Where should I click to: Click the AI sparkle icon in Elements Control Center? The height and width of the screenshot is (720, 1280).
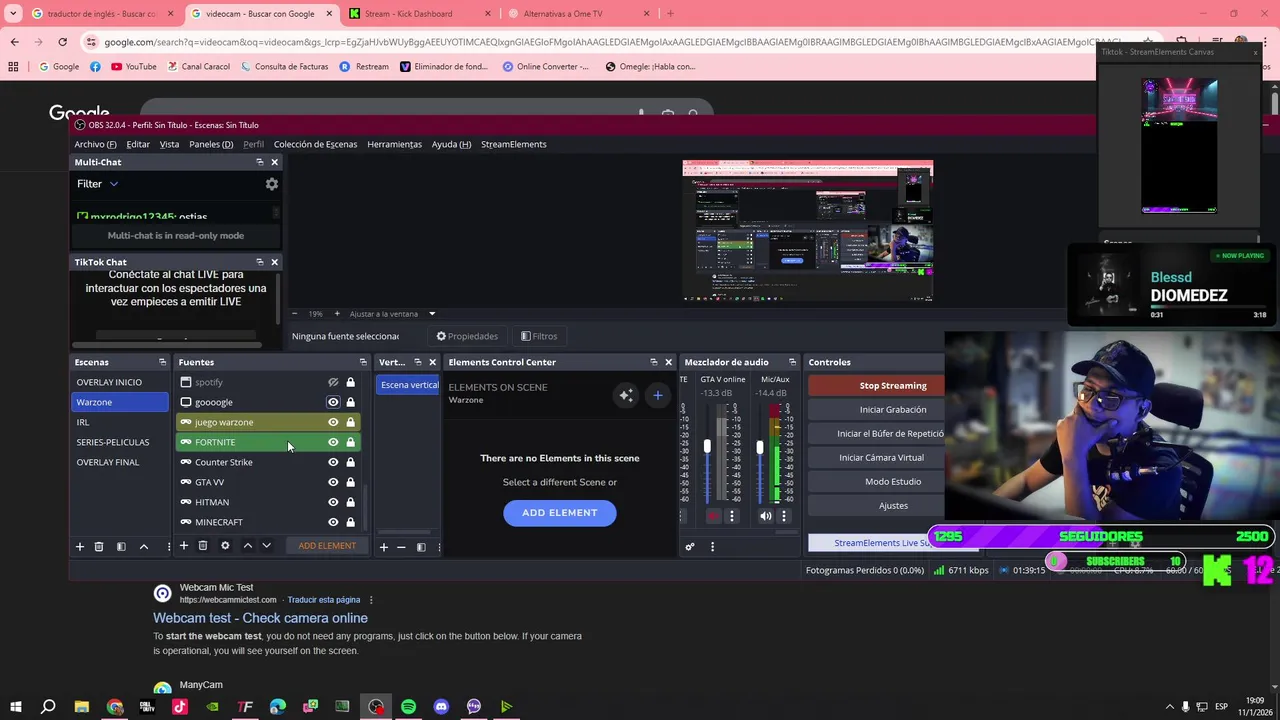pos(626,395)
